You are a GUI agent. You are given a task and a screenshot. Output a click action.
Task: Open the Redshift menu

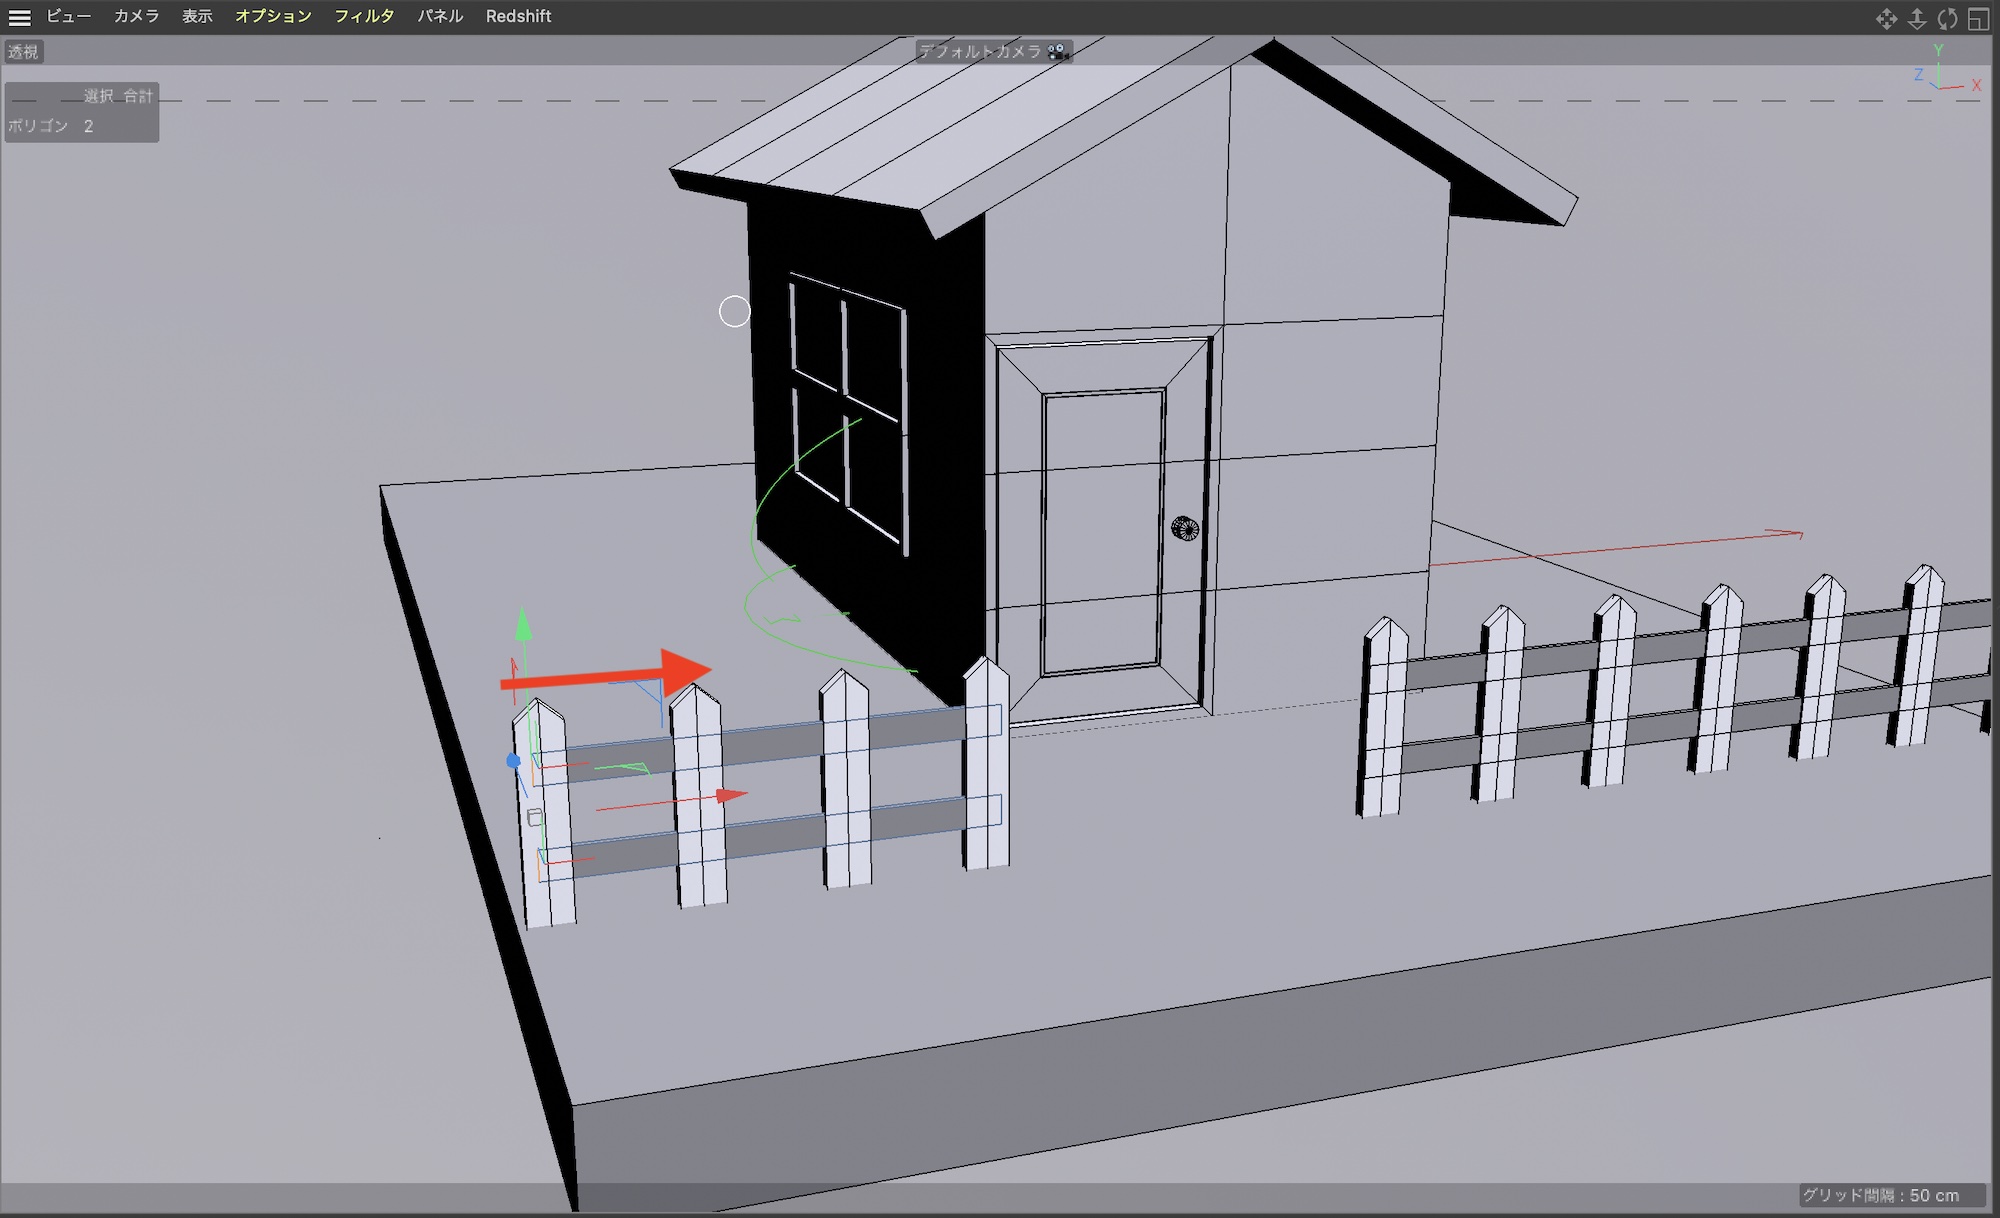[518, 16]
